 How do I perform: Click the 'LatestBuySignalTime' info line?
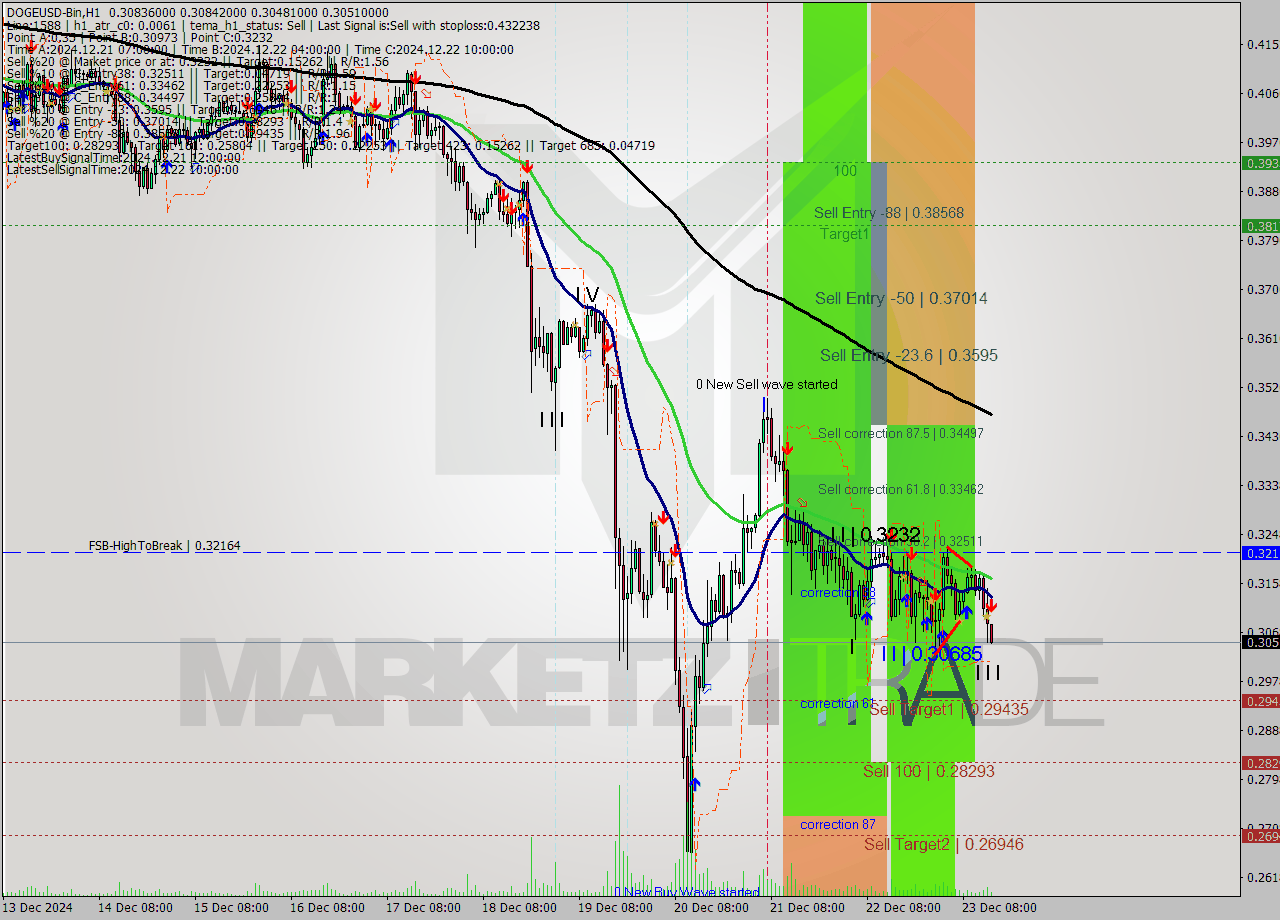(123, 158)
